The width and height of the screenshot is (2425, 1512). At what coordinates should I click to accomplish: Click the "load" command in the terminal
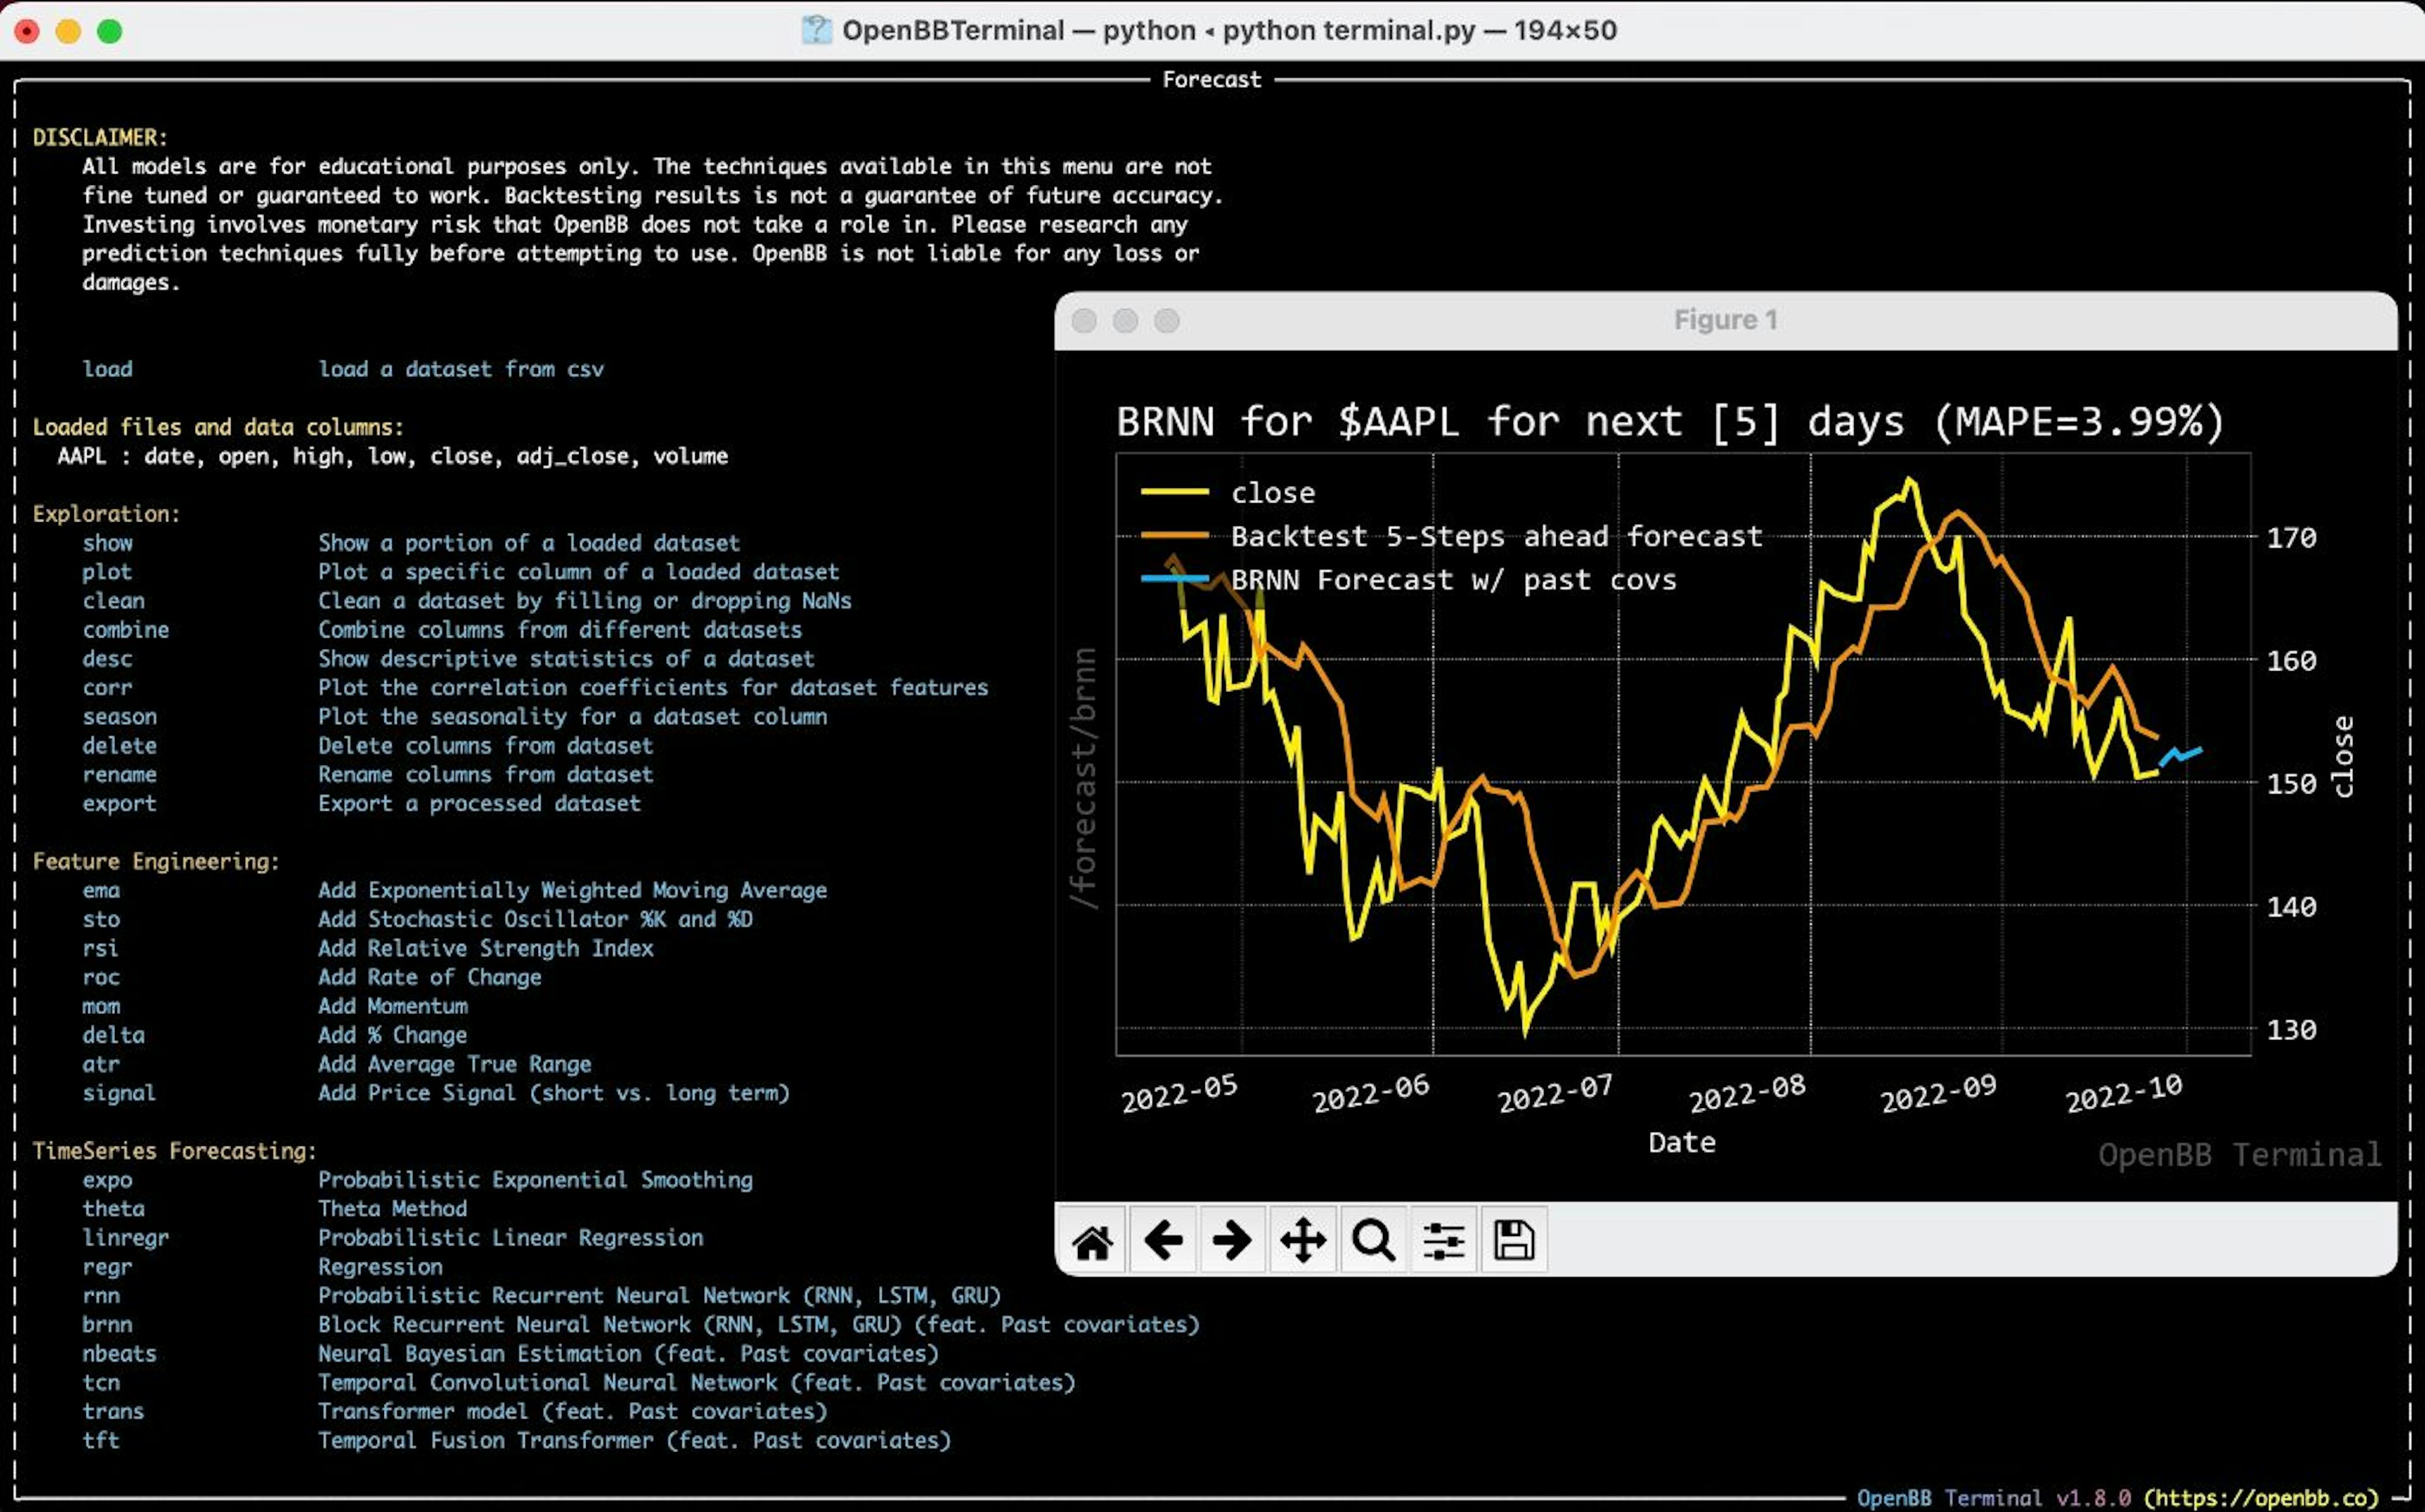(108, 369)
